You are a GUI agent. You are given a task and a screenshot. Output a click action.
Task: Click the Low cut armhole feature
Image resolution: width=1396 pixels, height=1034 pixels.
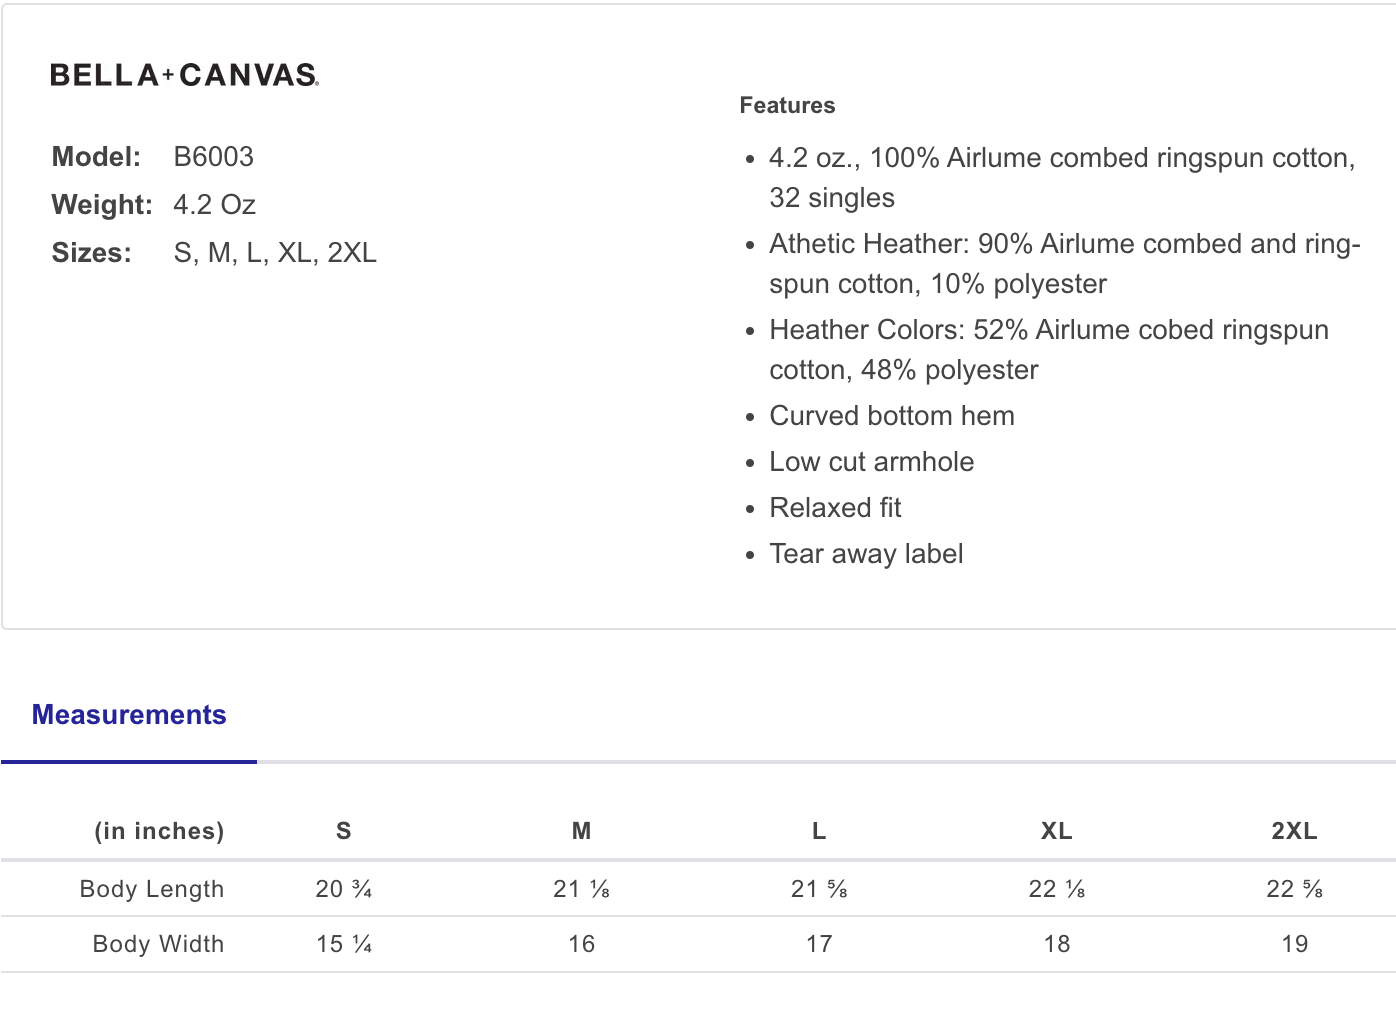[x=871, y=462]
